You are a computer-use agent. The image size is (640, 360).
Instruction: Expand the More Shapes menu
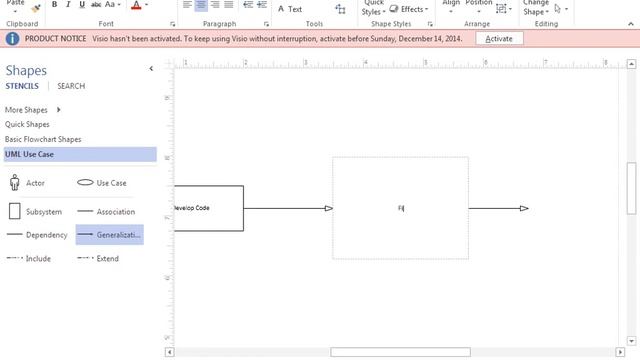pyautogui.click(x=33, y=110)
